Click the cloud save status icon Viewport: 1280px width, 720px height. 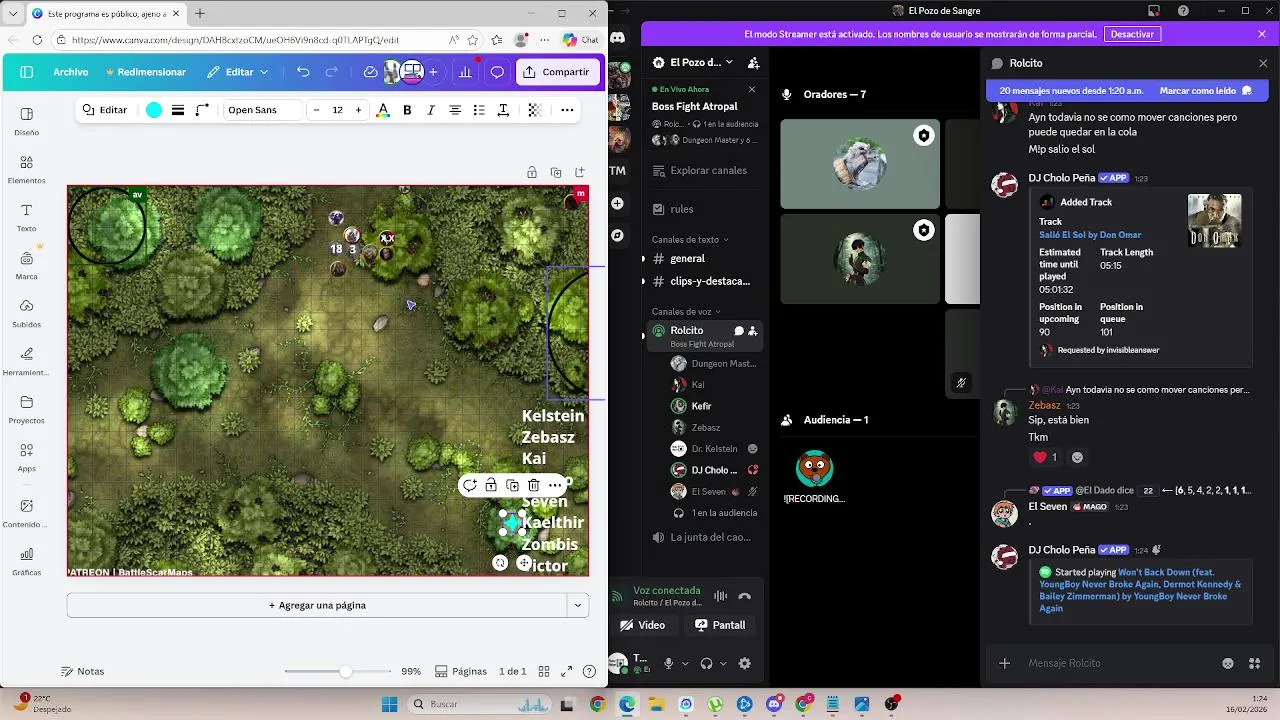click(x=370, y=72)
